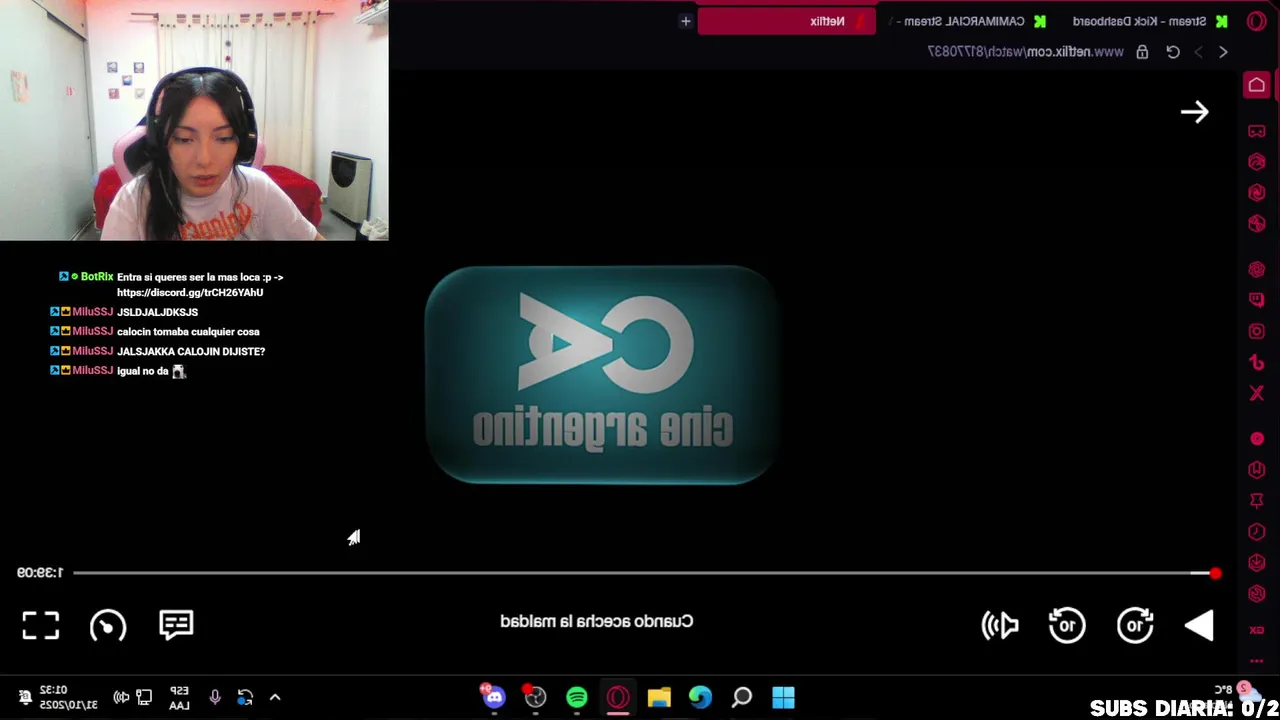Image resolution: width=1280 pixels, height=720 pixels.
Task: Open Discord from the taskbar
Action: (494, 697)
